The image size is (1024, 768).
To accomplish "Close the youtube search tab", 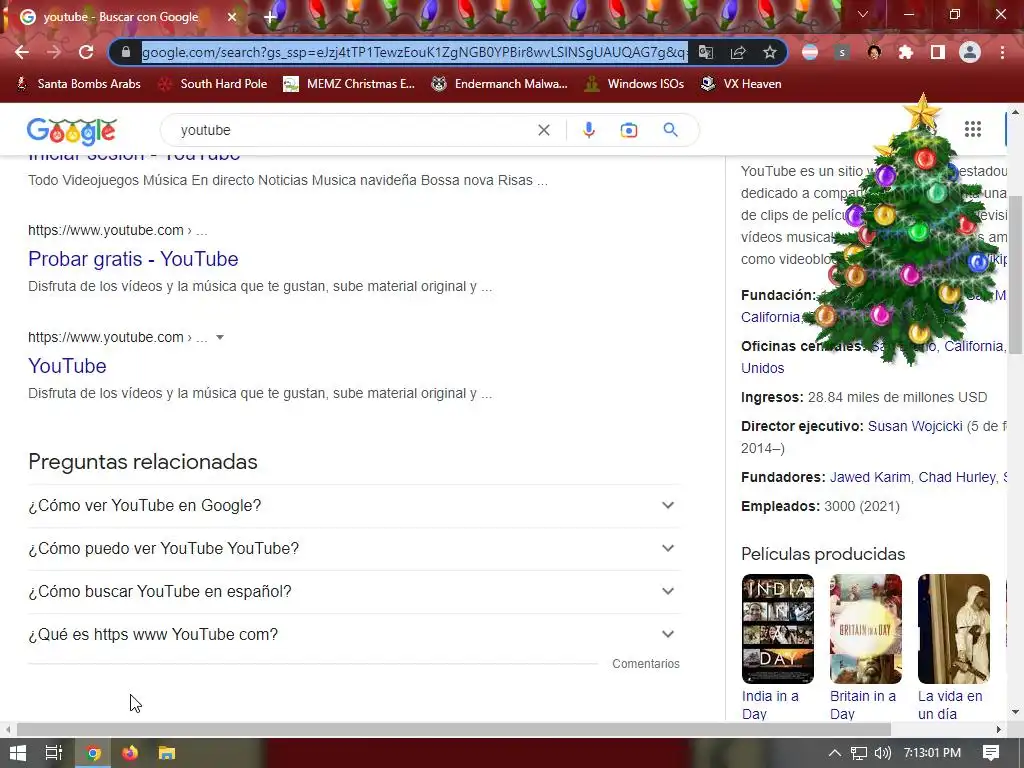I will [x=232, y=17].
